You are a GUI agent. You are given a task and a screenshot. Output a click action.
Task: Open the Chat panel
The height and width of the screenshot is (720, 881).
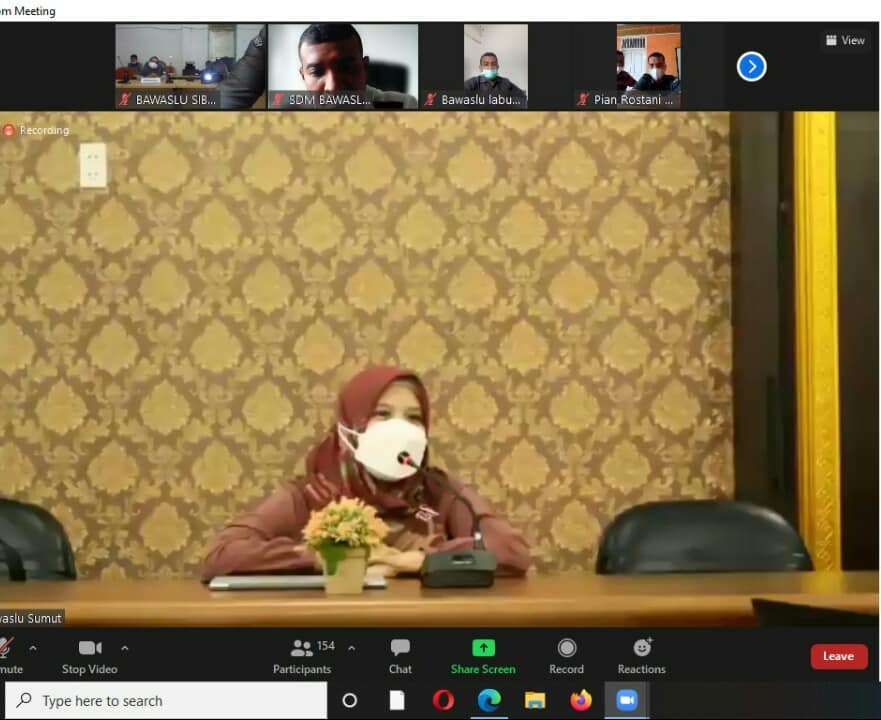pos(400,656)
